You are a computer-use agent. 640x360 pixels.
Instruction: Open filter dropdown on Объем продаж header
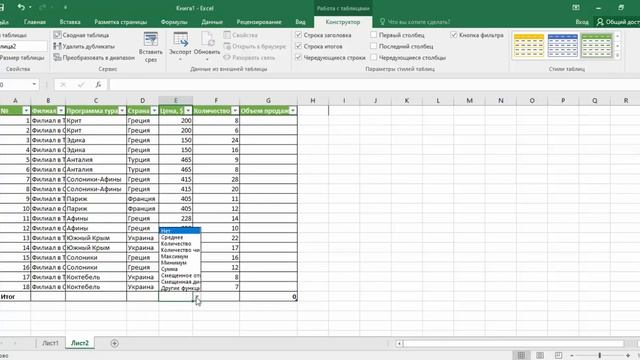coord(293,111)
